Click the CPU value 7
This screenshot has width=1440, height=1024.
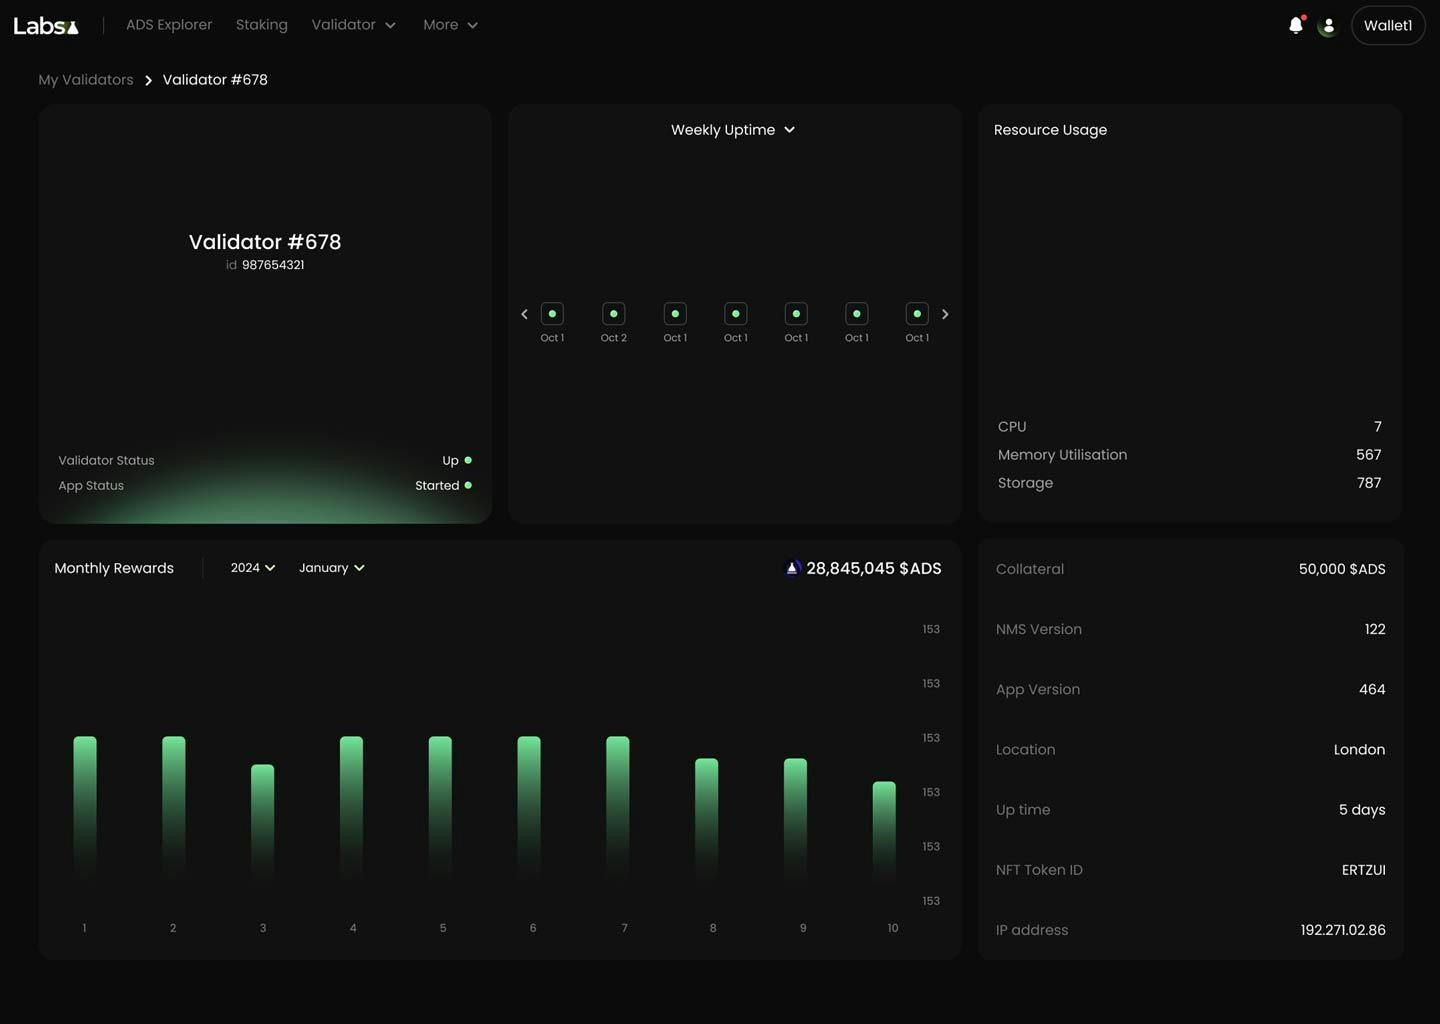click(1378, 427)
